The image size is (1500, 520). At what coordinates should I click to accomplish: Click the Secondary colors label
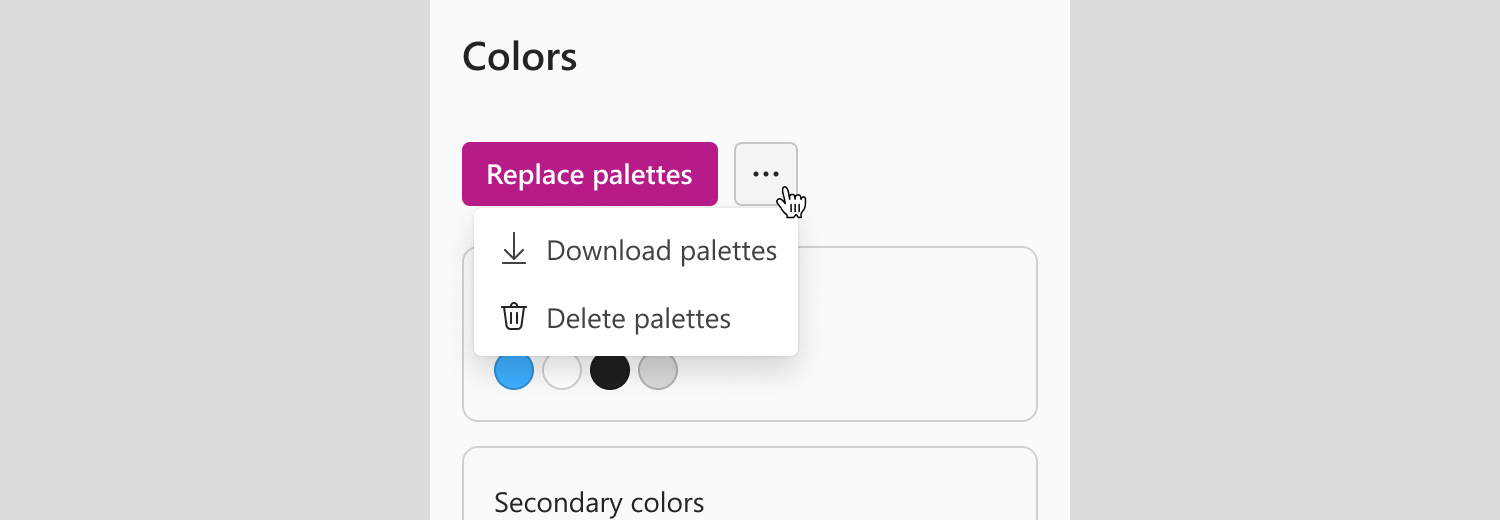click(599, 502)
